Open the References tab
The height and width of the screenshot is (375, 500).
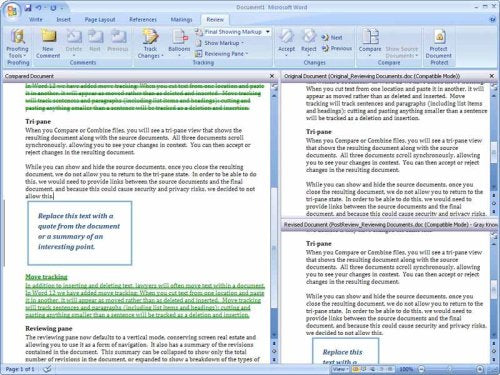[x=143, y=20]
